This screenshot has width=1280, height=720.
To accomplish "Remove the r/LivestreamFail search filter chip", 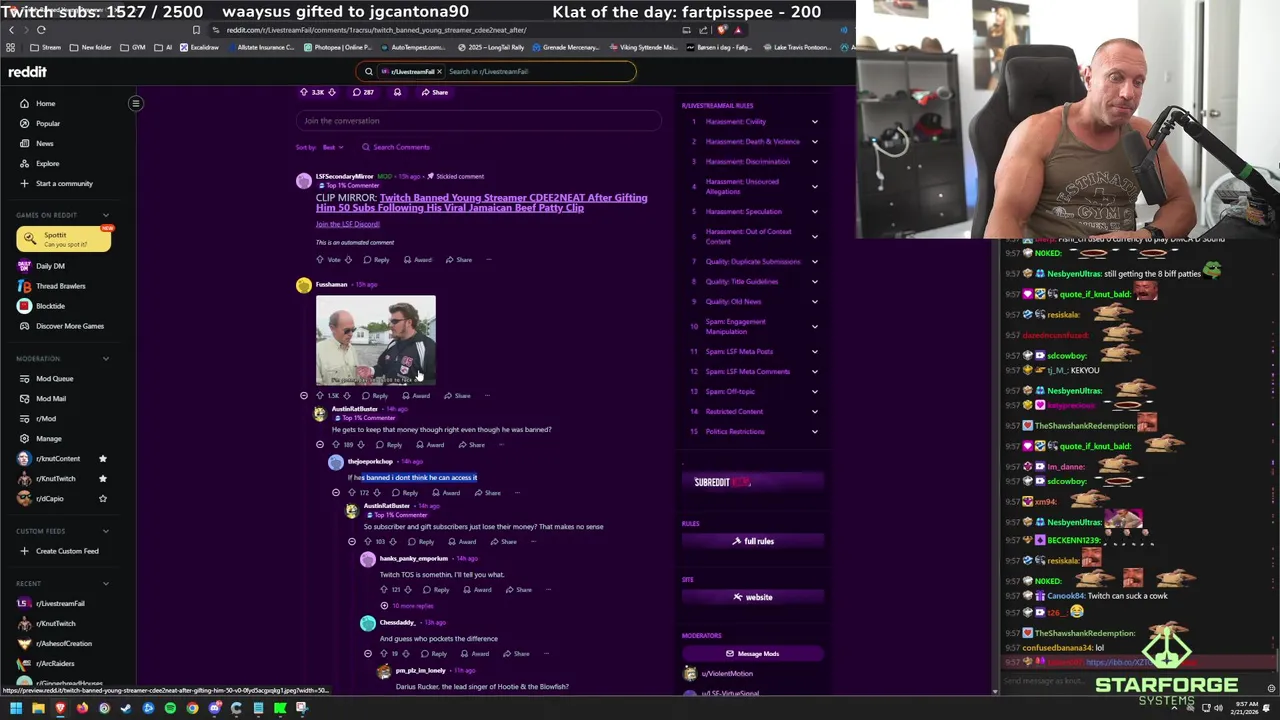I will (x=439, y=72).
